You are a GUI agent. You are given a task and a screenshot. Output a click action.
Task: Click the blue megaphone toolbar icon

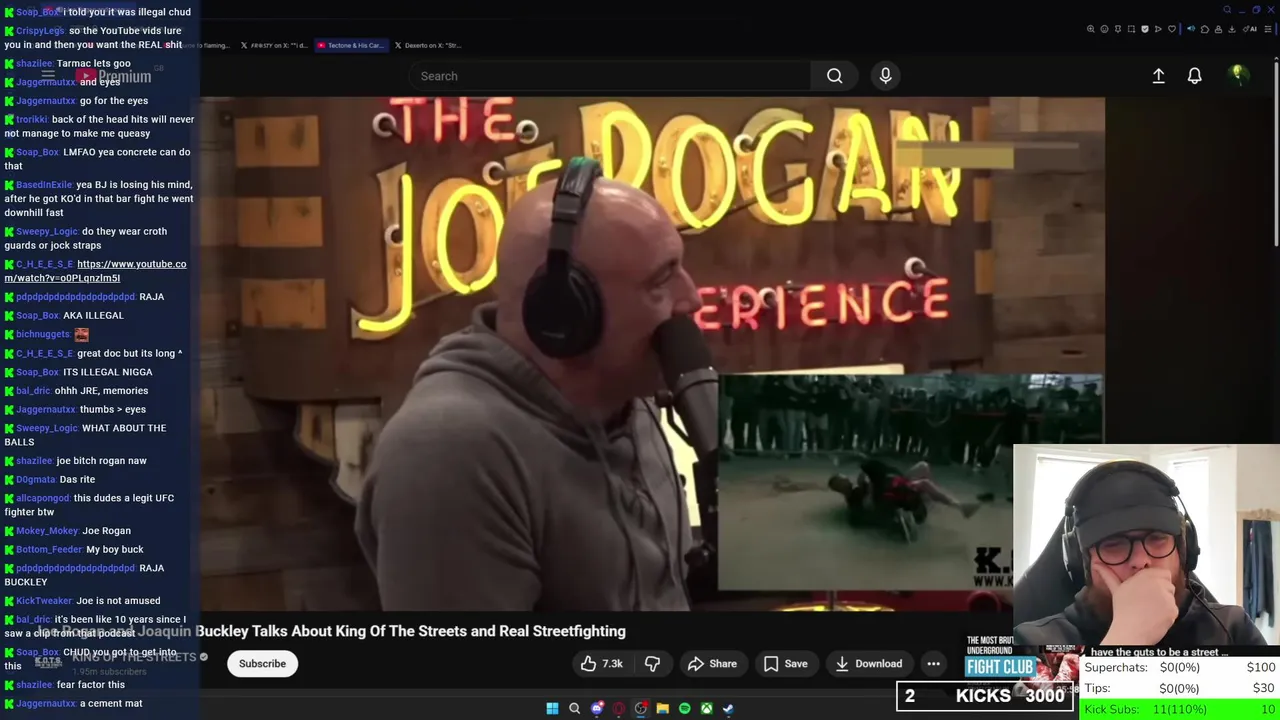[x=1191, y=29]
